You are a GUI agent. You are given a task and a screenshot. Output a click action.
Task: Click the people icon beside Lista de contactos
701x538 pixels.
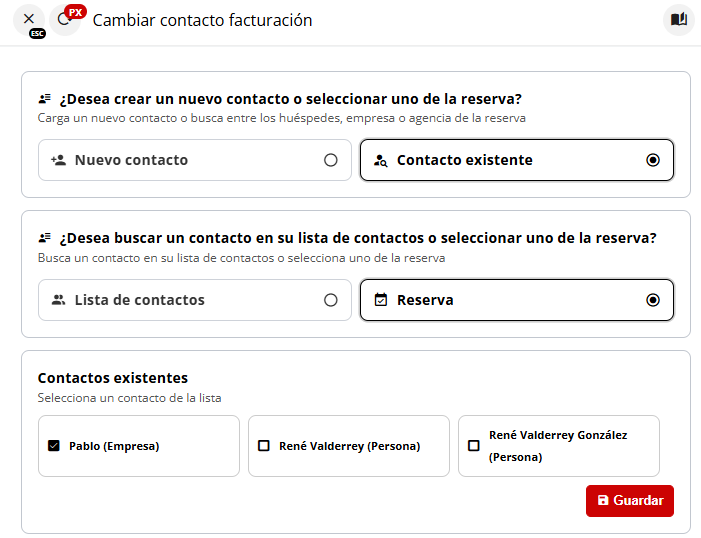pos(58,300)
